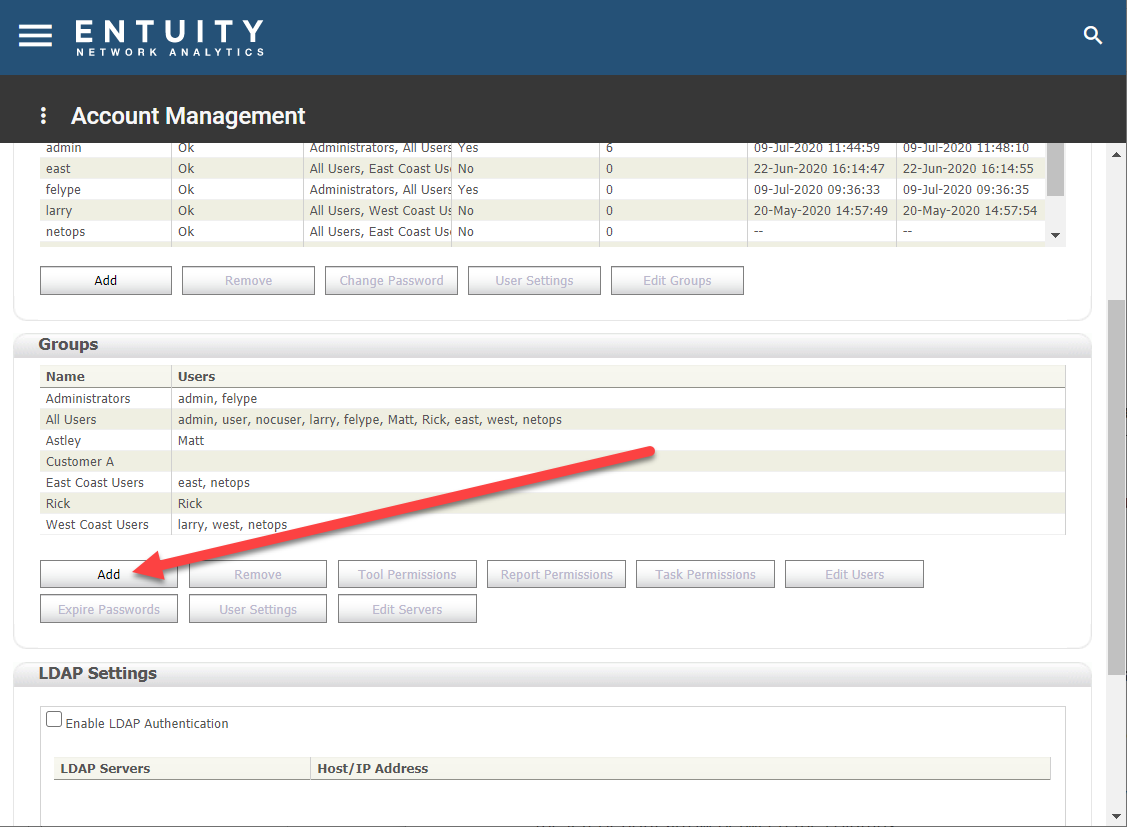Open the hamburger navigation menu

35,35
